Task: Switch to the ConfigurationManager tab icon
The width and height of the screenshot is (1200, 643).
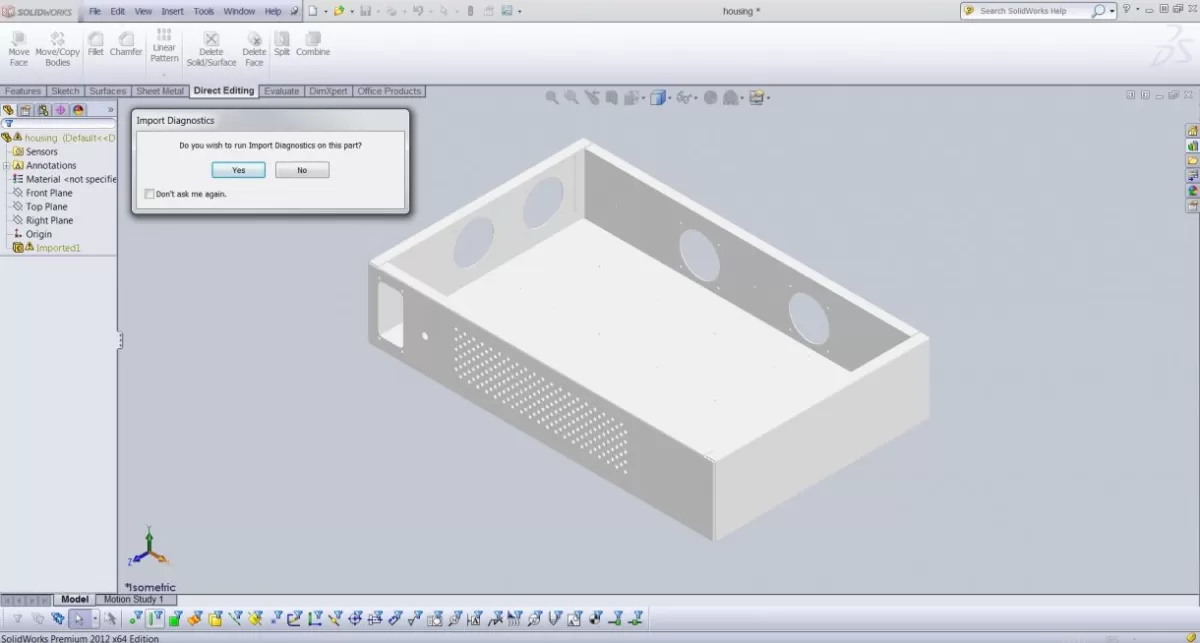Action: tap(43, 110)
